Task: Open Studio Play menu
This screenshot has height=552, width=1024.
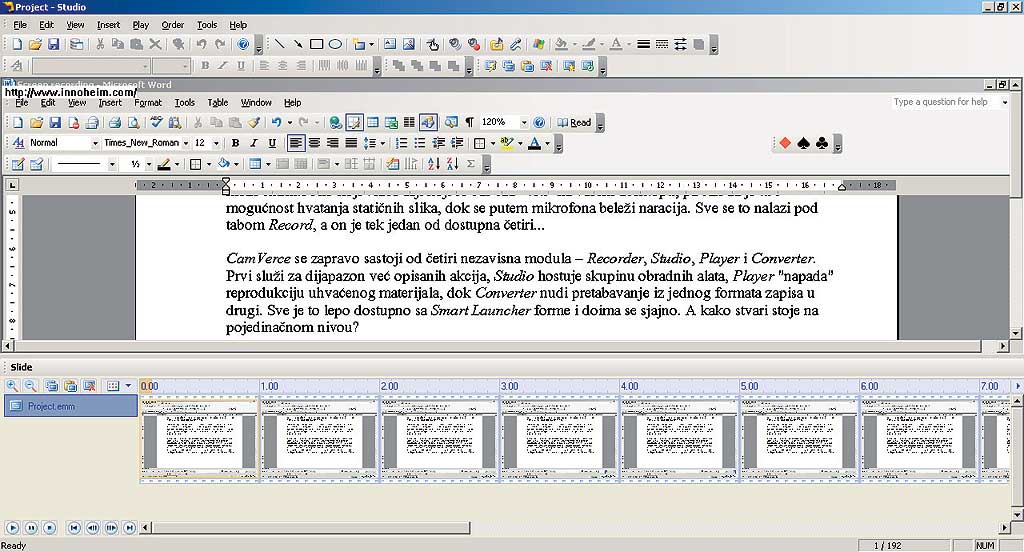Action: coord(140,25)
